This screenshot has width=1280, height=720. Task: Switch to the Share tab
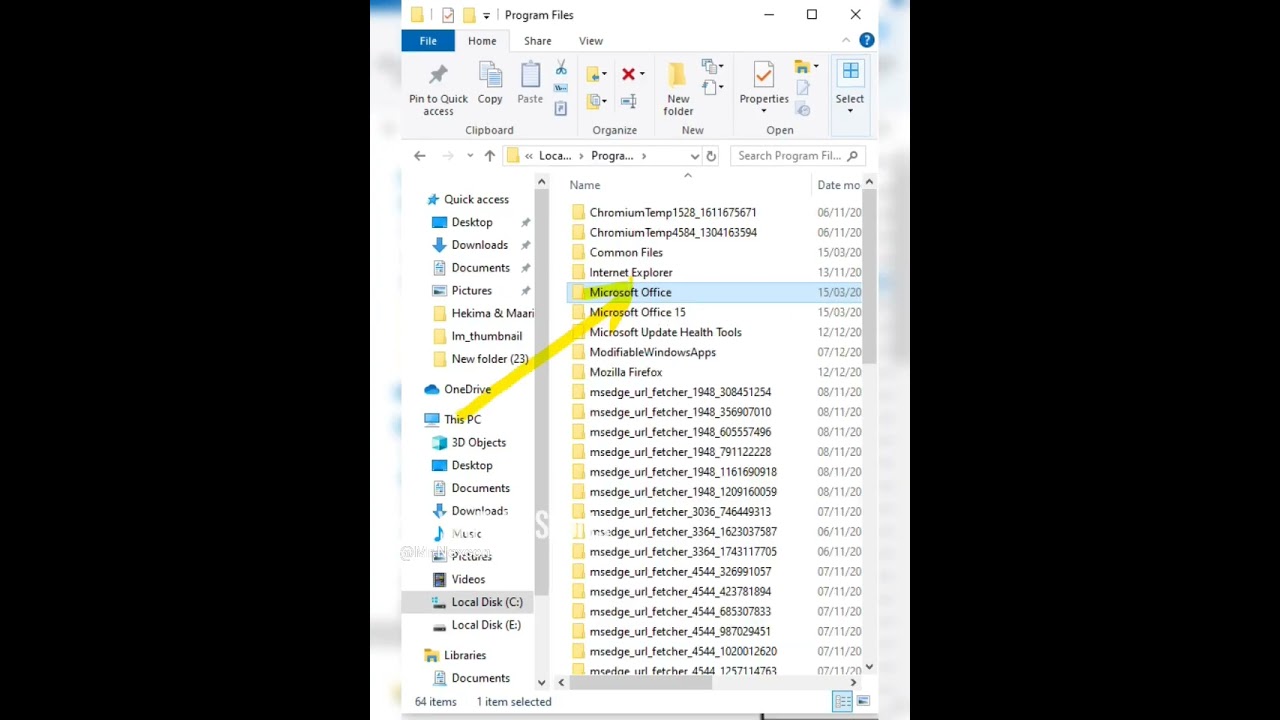click(x=537, y=41)
